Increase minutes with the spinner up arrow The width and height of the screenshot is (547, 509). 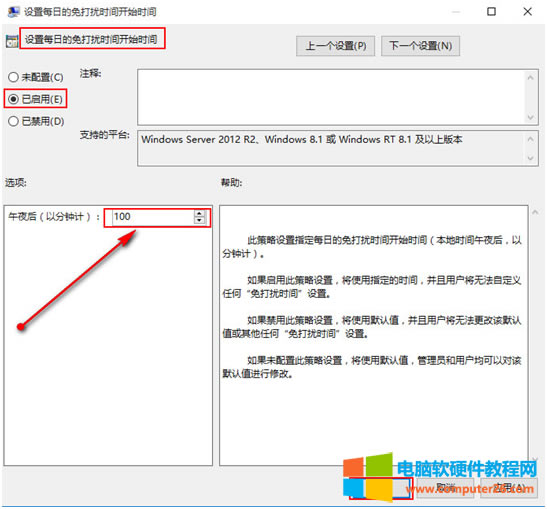click(199, 214)
